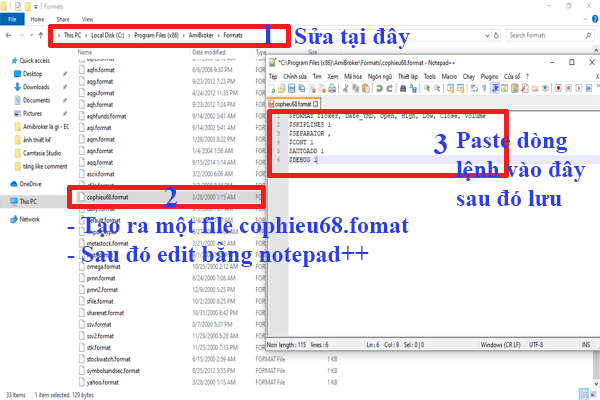Toggle the file monitoring eye icon

tap(545, 88)
